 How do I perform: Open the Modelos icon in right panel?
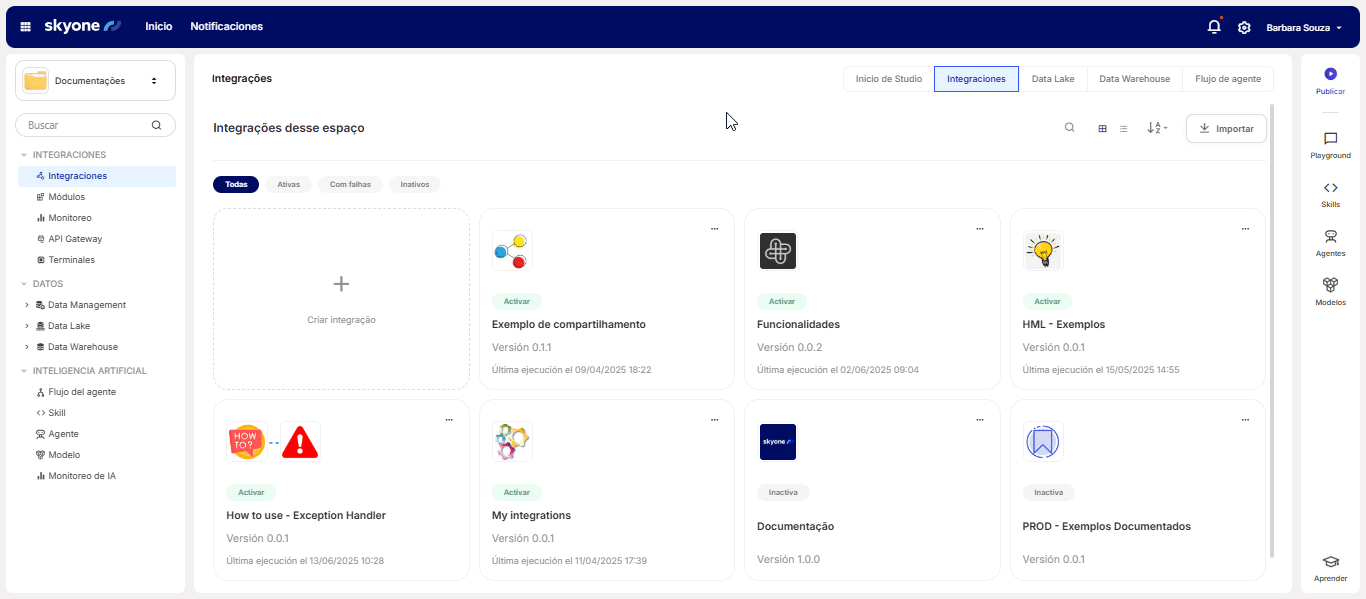1330,286
